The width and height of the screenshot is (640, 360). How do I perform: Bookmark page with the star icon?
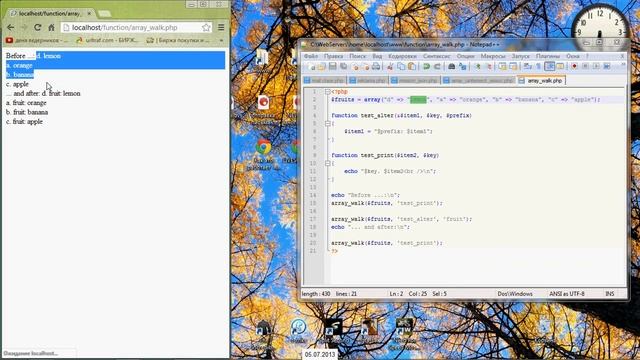pyautogui.click(x=206, y=27)
